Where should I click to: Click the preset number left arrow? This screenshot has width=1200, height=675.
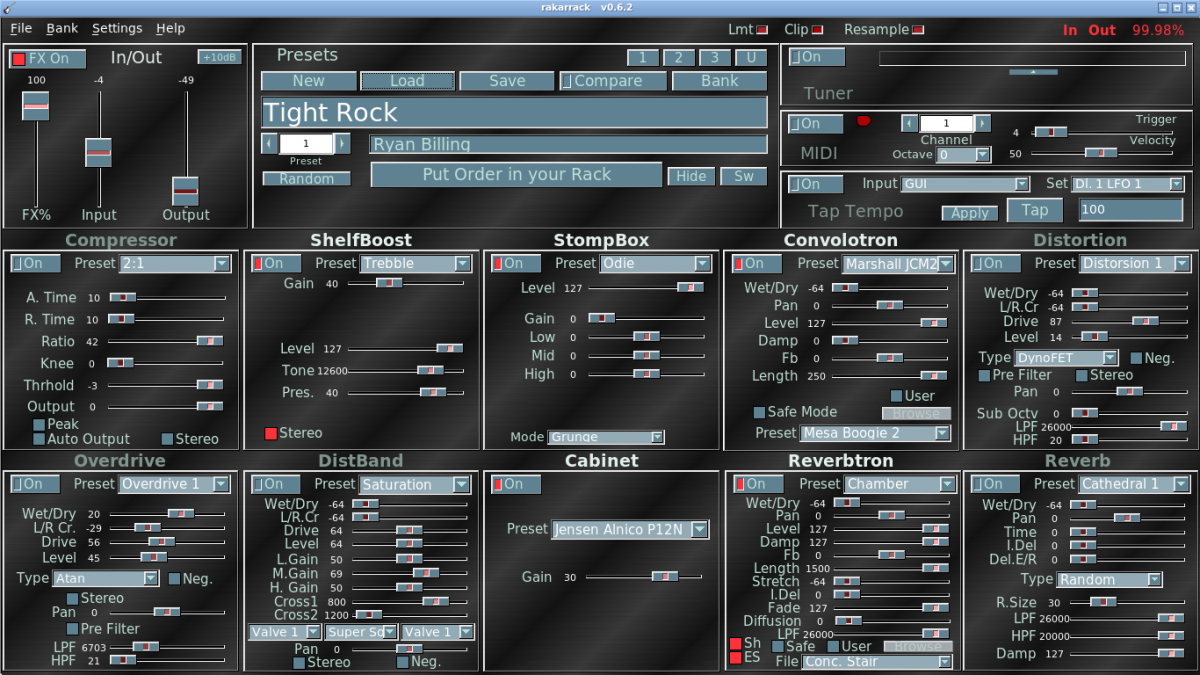[x=270, y=144]
